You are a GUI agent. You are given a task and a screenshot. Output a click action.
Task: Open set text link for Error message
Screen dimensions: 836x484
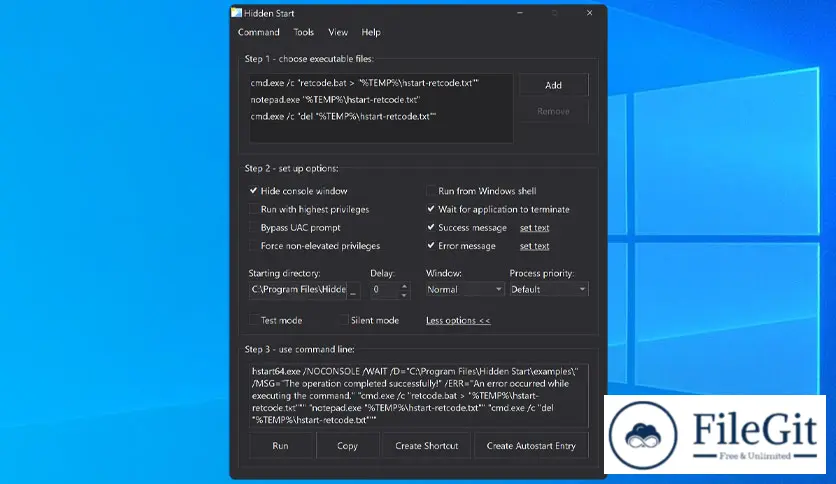535,246
